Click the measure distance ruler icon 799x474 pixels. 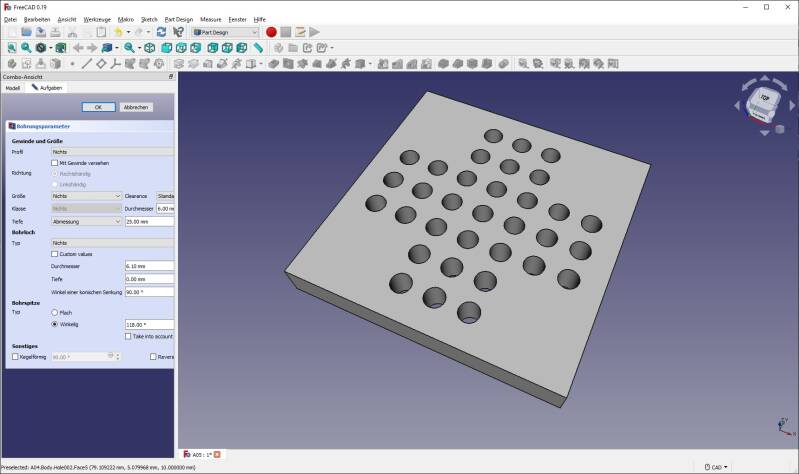(x=258, y=47)
